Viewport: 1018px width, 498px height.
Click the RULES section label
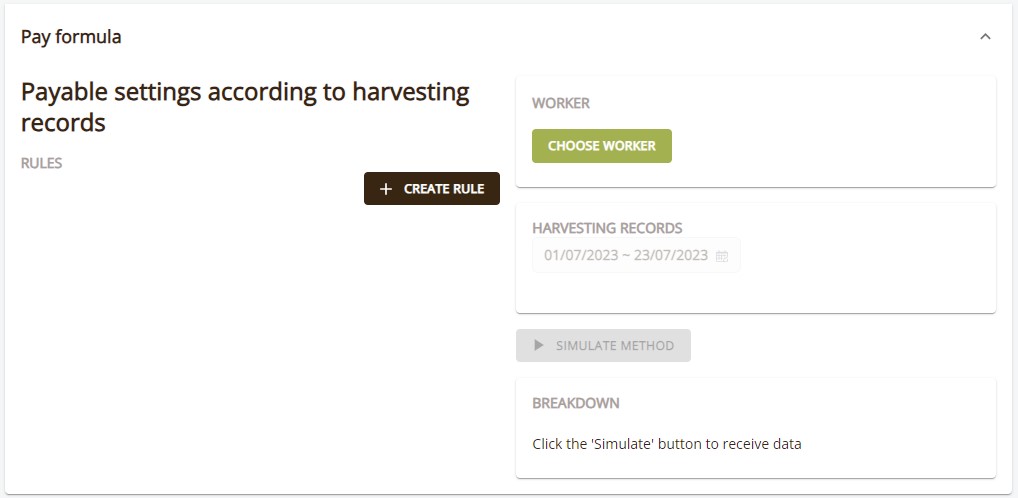pos(42,163)
